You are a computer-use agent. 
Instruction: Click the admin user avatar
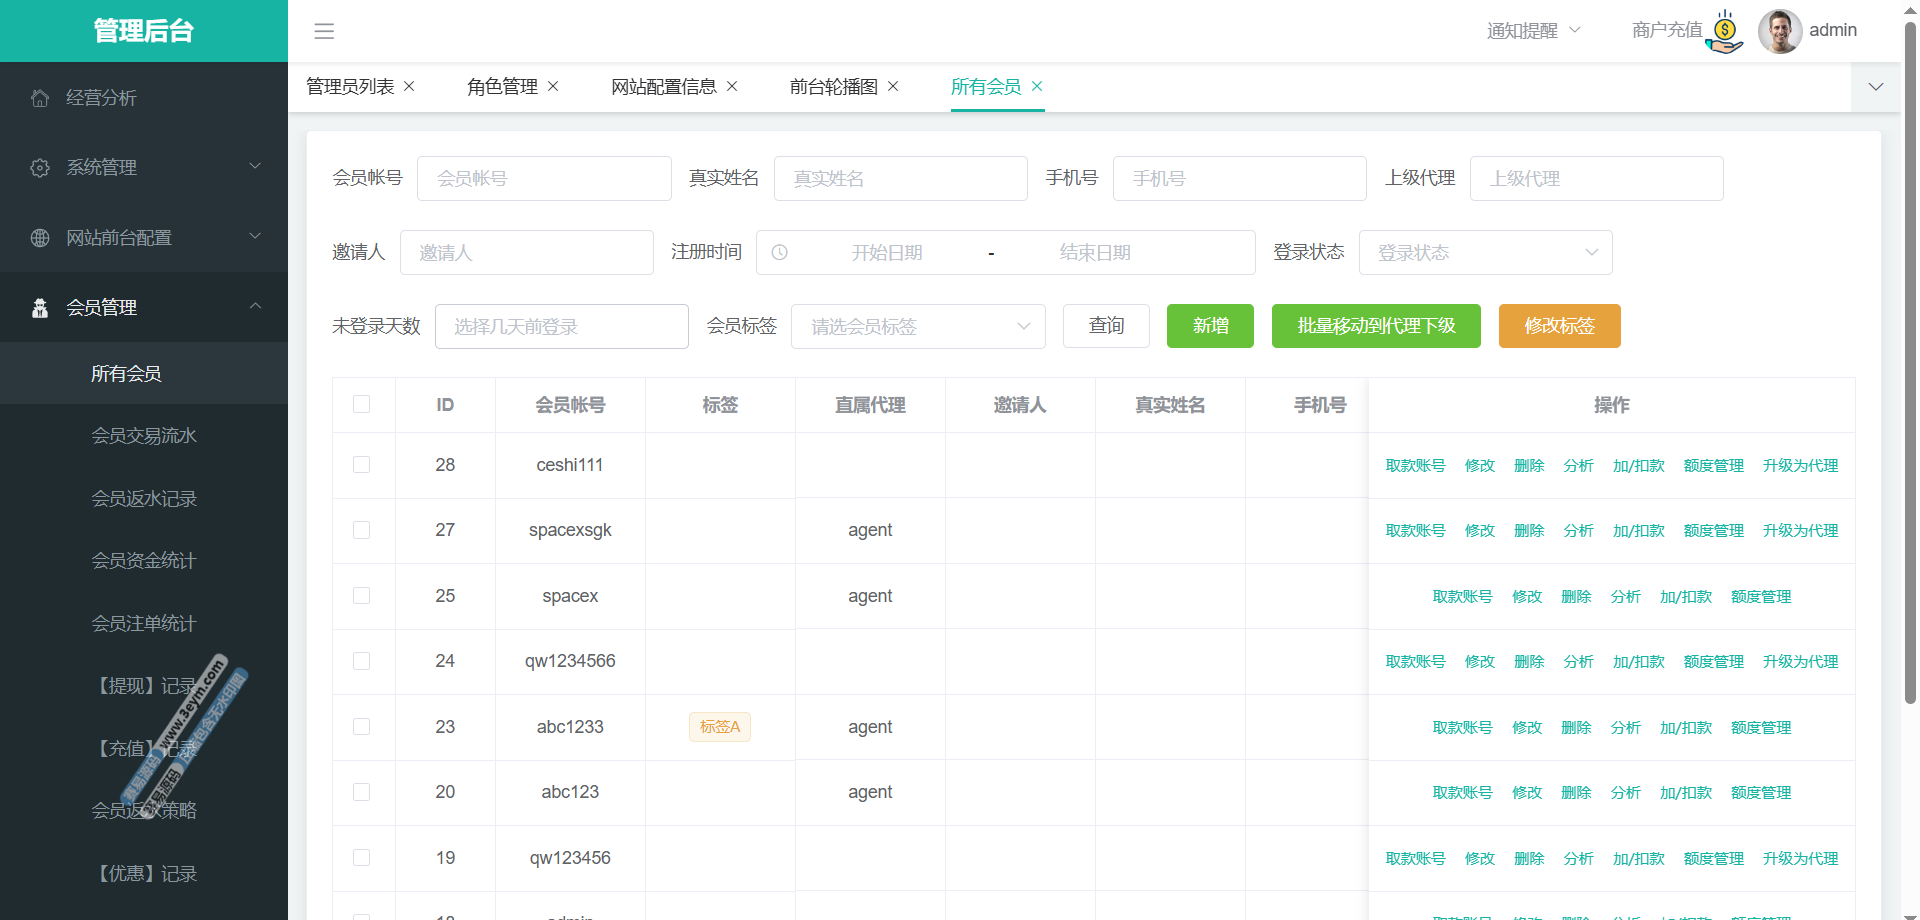pyautogui.click(x=1779, y=31)
